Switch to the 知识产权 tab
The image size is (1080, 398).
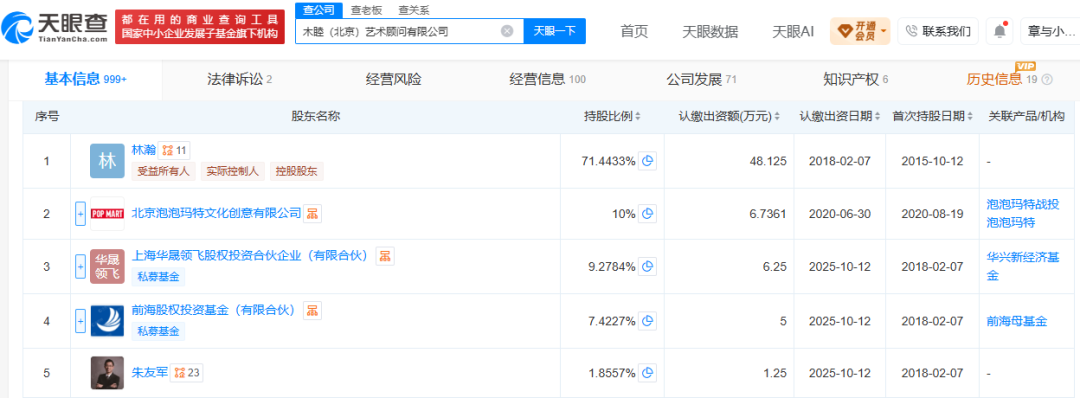[x=855, y=80]
